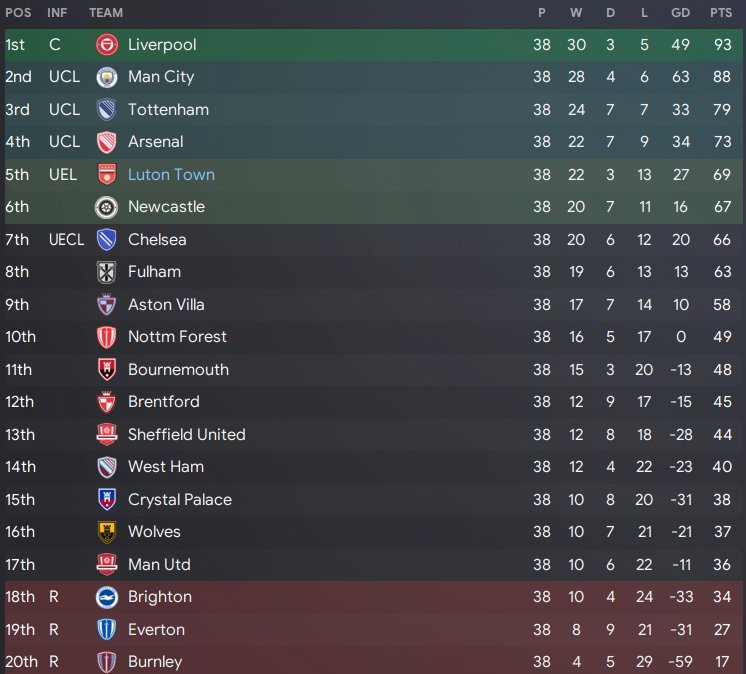Click the Fulham crest icon
Screen dimensions: 746x674
107,272
